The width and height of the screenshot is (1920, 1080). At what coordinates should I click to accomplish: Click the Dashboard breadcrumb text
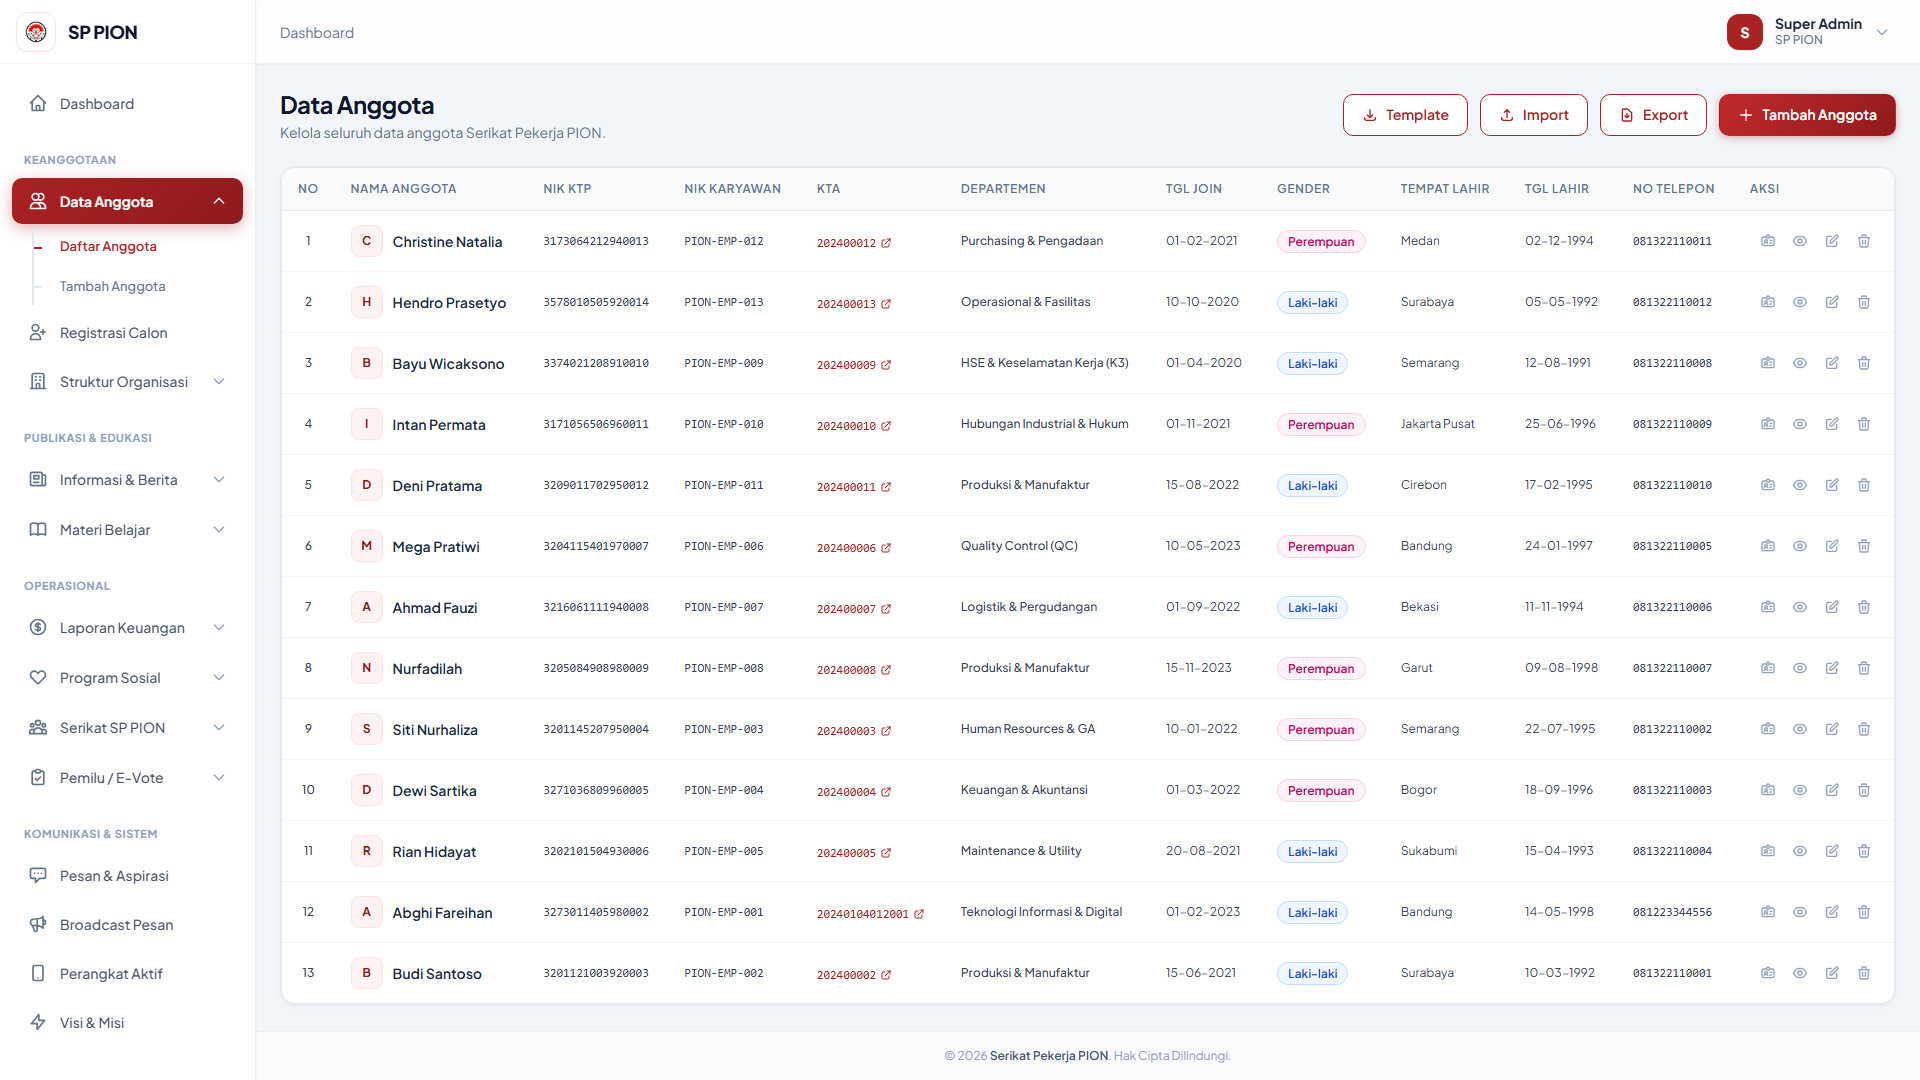coord(317,33)
